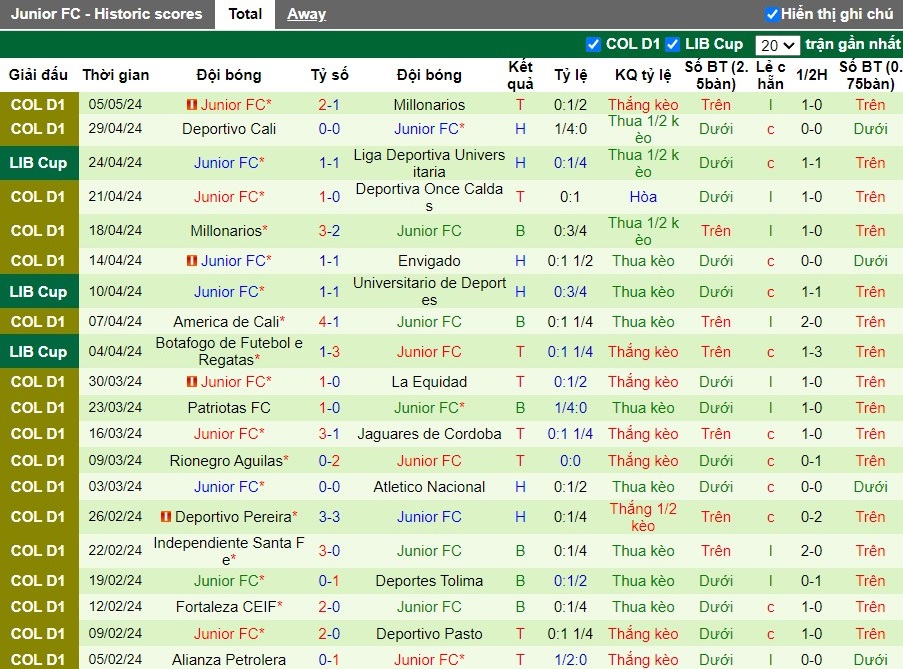Open Universitario de Deportes team link
The image size is (903, 669).
click(429, 291)
